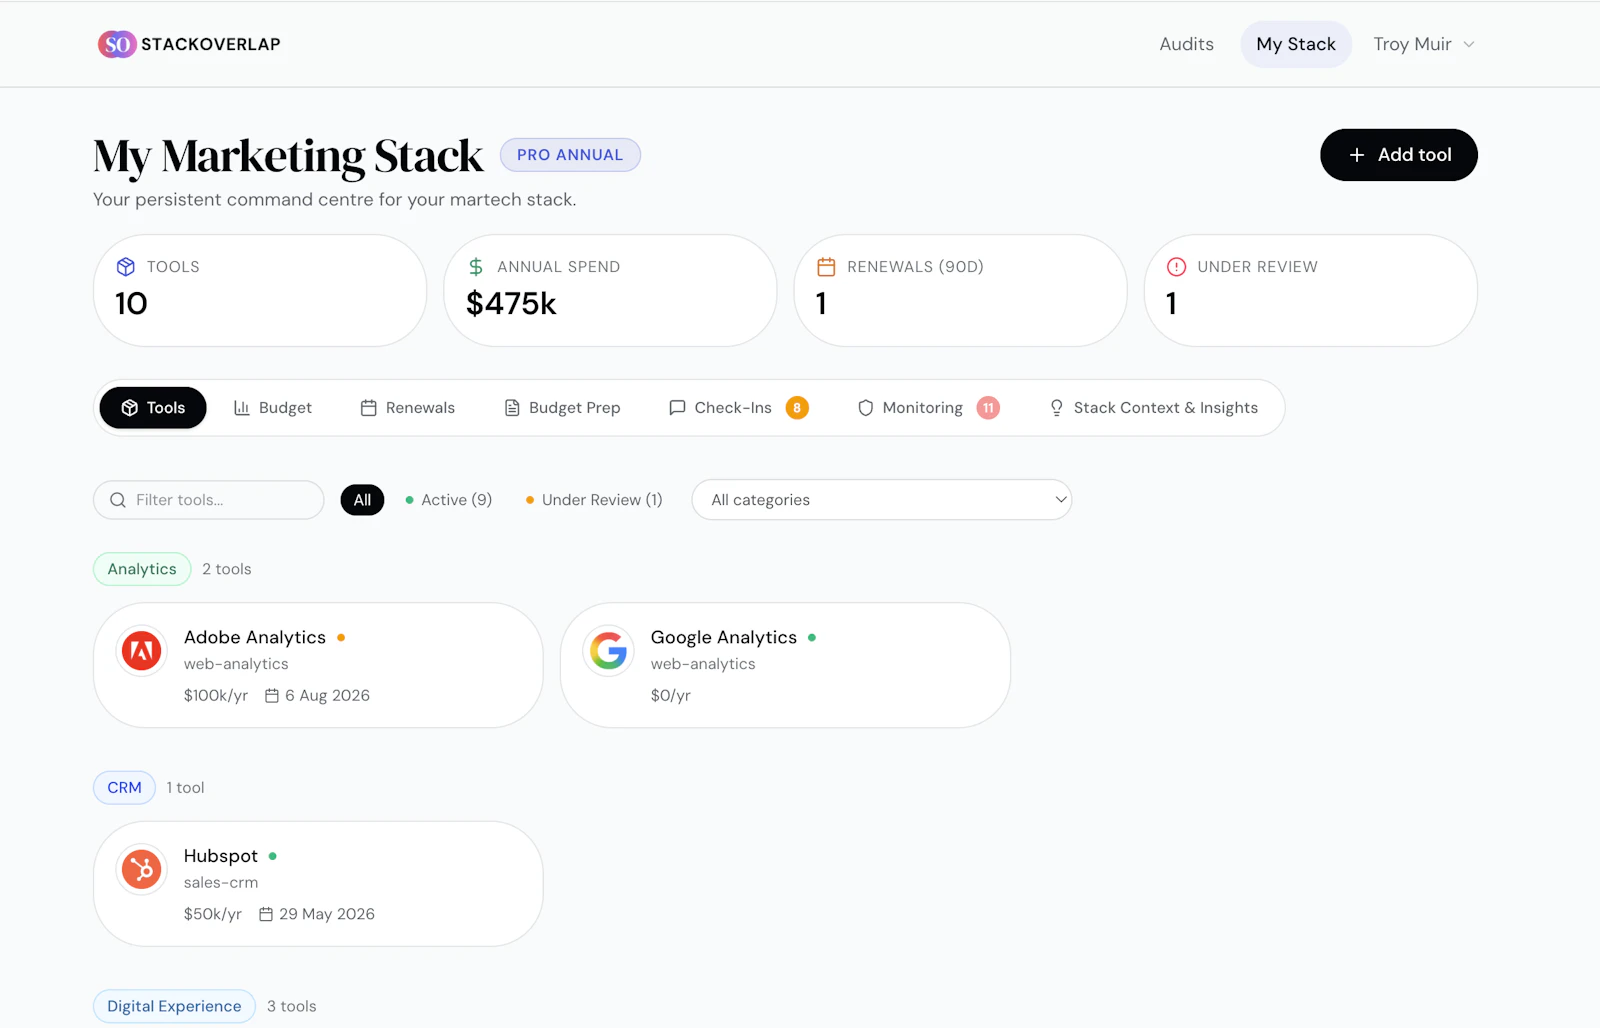Open the Adobe Analytics tool card

point(318,665)
